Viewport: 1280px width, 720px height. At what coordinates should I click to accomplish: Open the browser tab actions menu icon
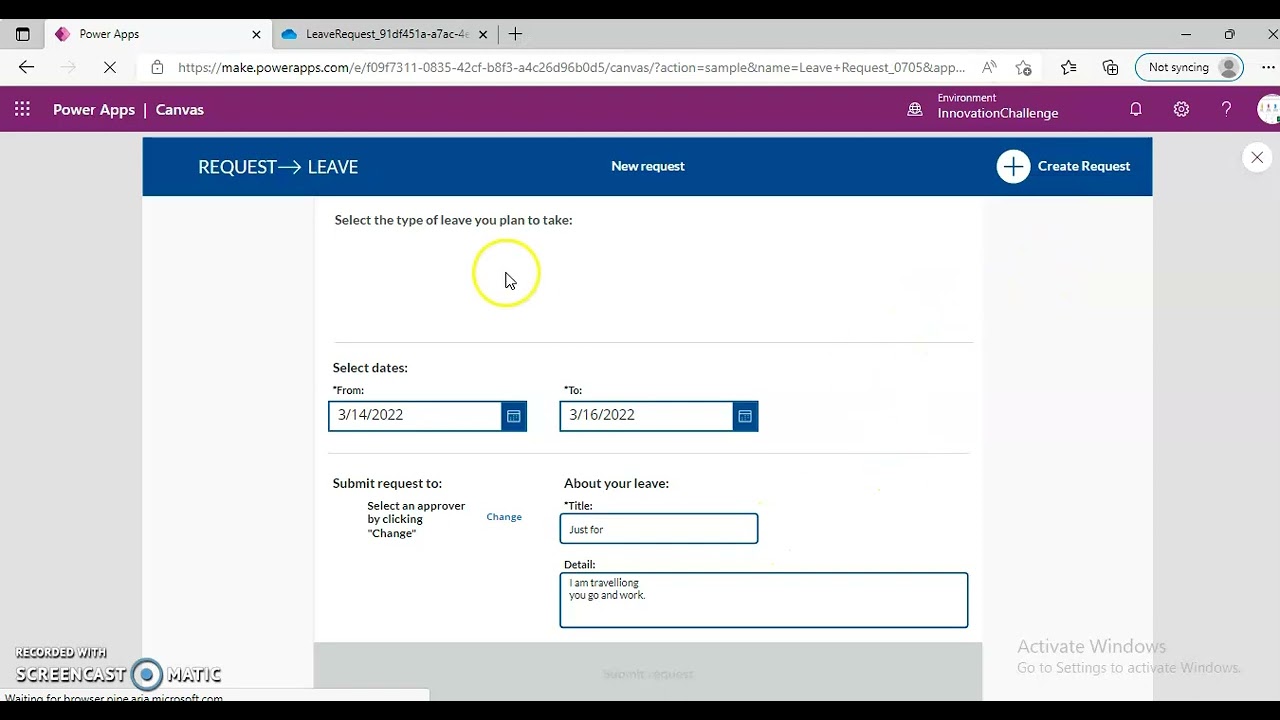coord(22,34)
